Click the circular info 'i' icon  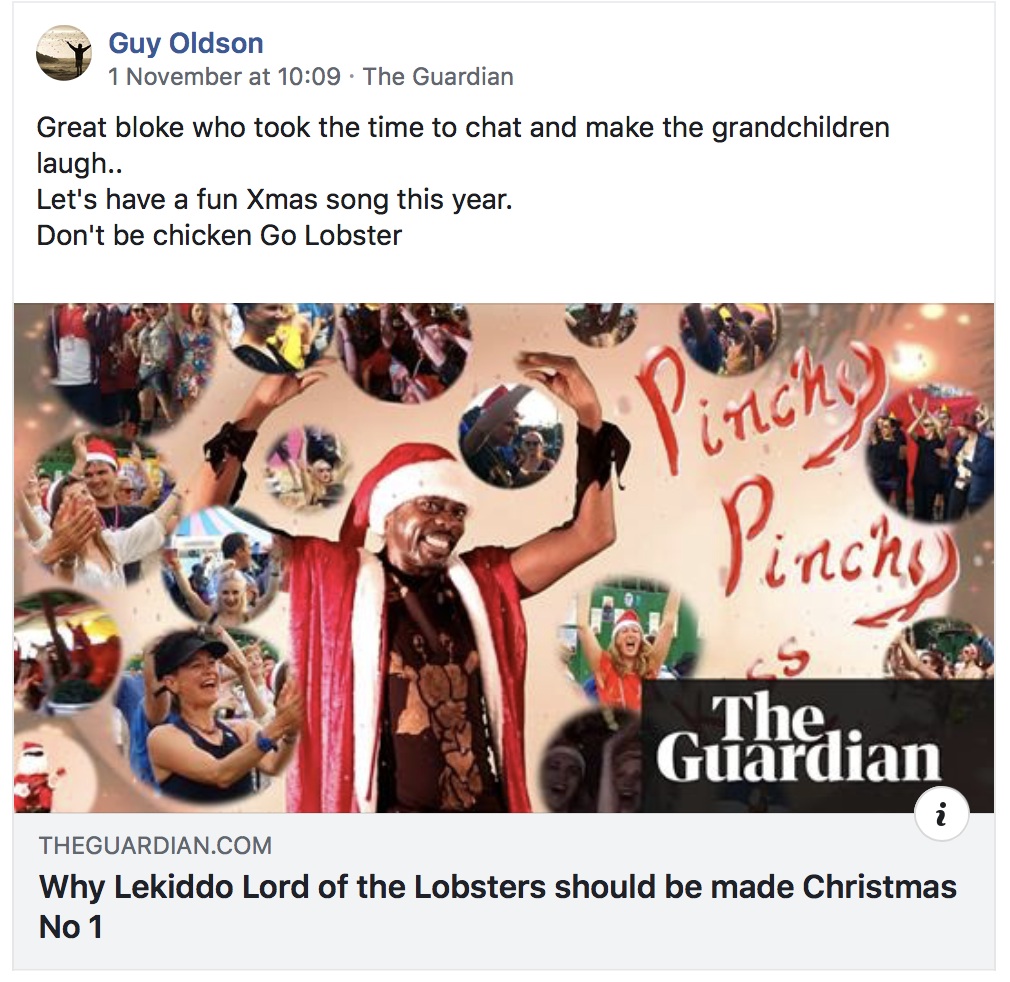[942, 813]
